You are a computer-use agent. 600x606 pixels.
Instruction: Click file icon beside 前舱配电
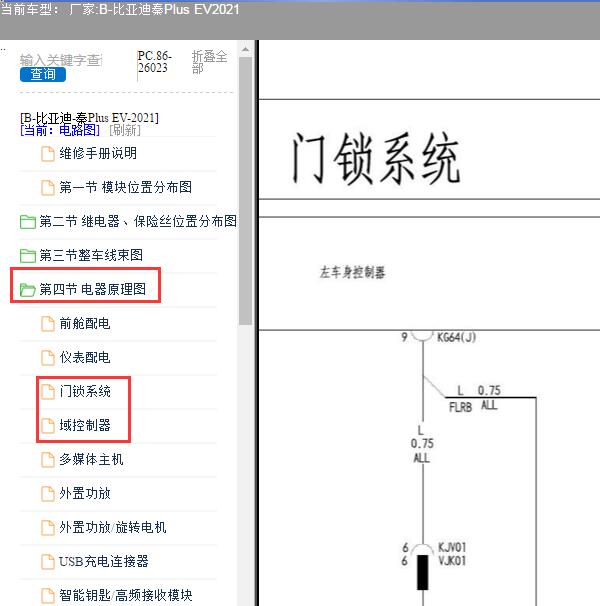[x=48, y=324]
